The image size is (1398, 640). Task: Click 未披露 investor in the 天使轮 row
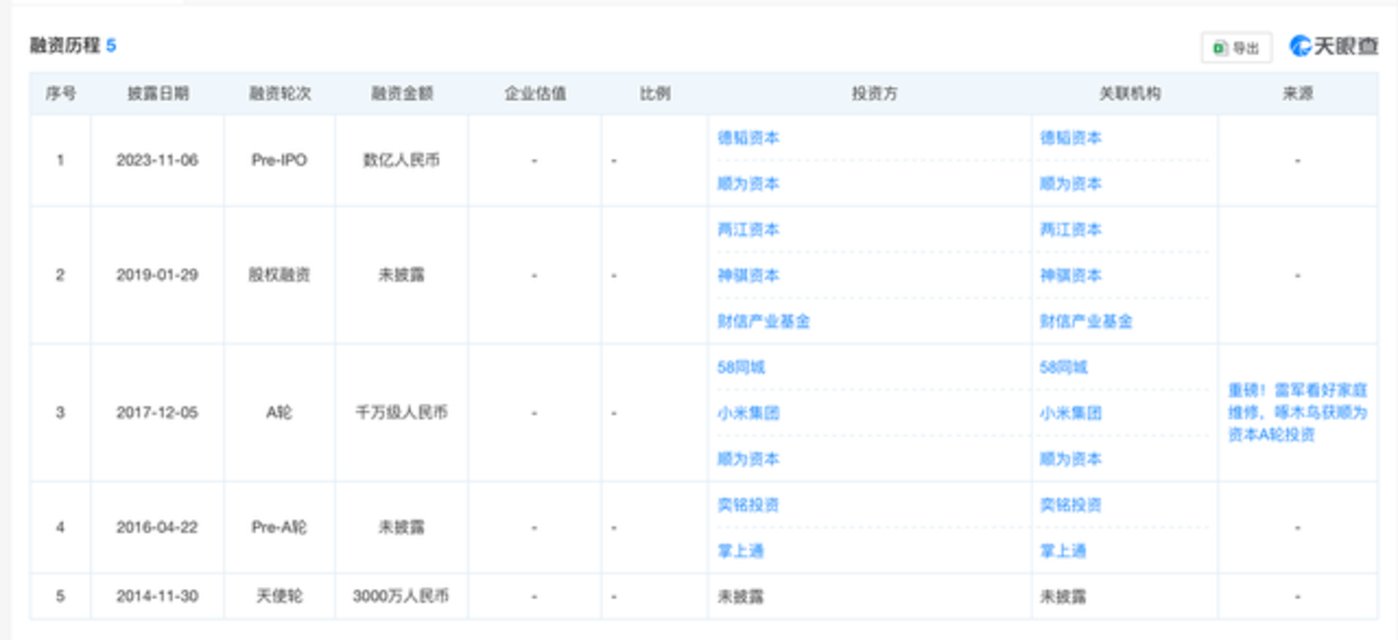coord(741,596)
